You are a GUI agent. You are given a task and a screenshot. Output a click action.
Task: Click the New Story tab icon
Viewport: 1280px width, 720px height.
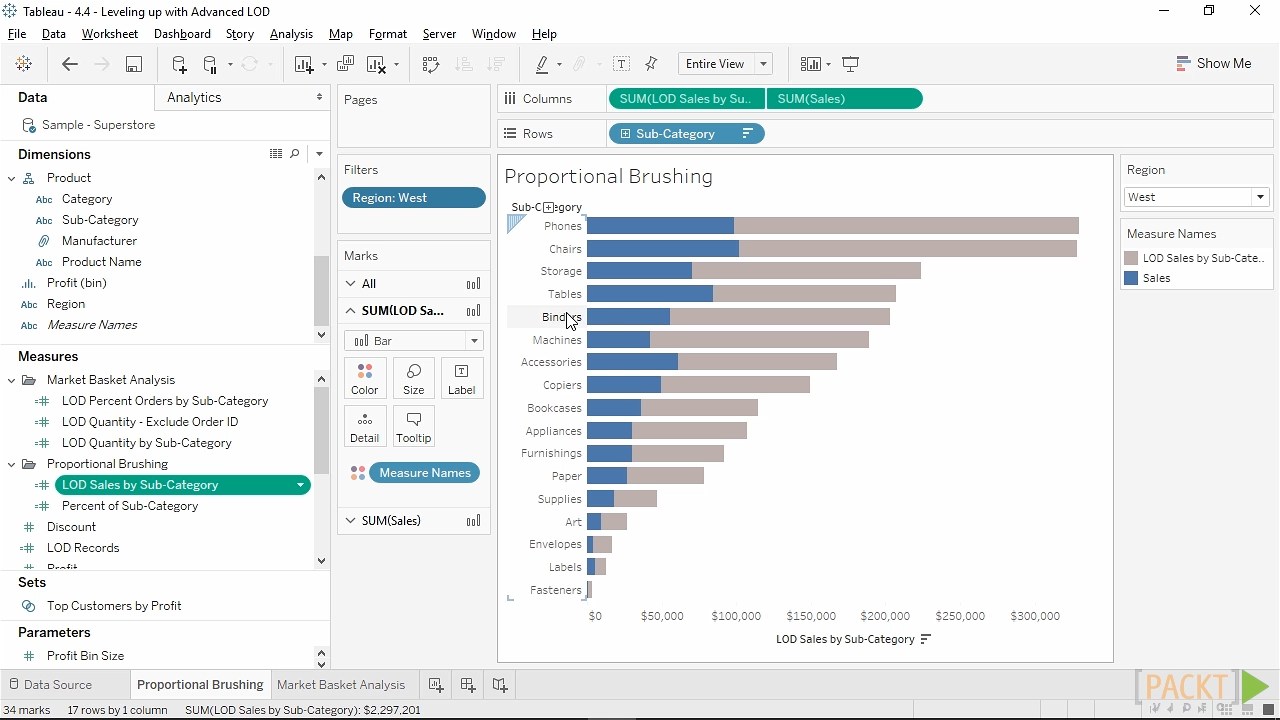[x=500, y=685]
